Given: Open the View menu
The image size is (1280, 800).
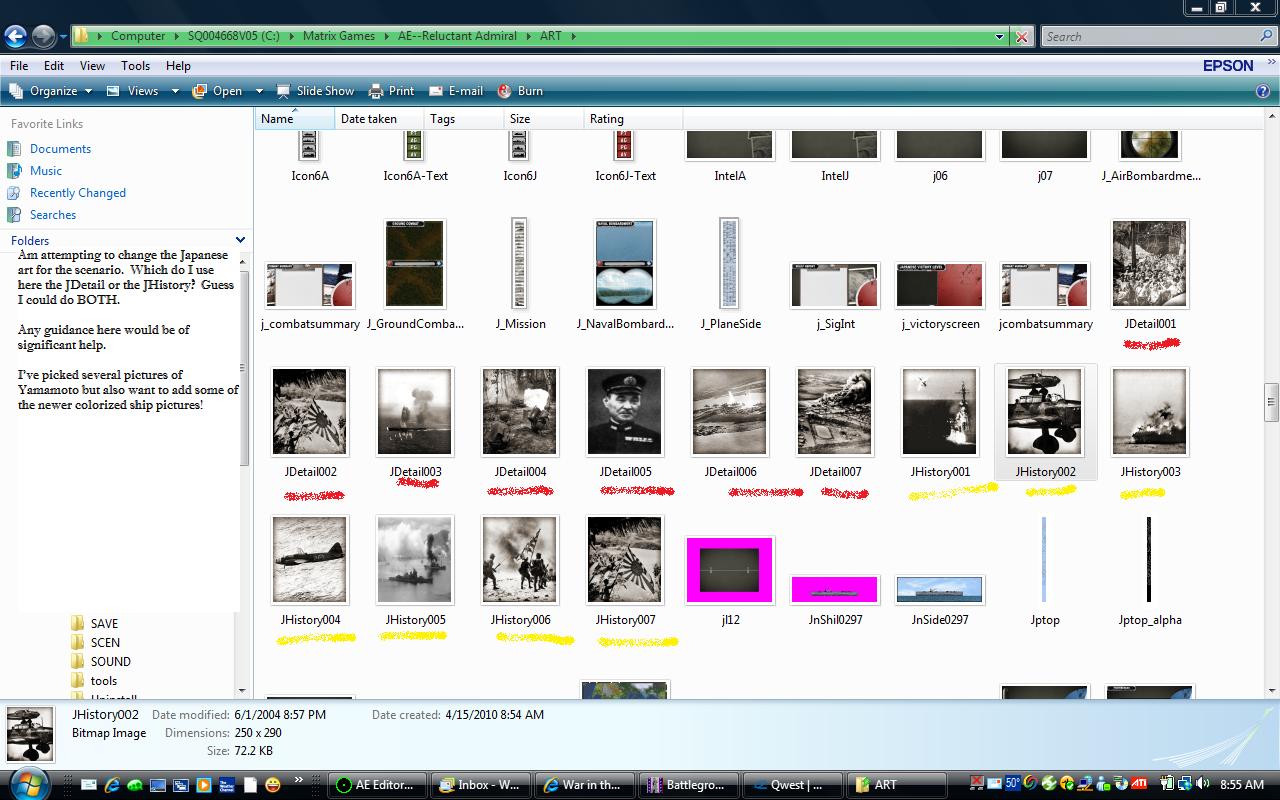Looking at the screenshot, I should (92, 66).
